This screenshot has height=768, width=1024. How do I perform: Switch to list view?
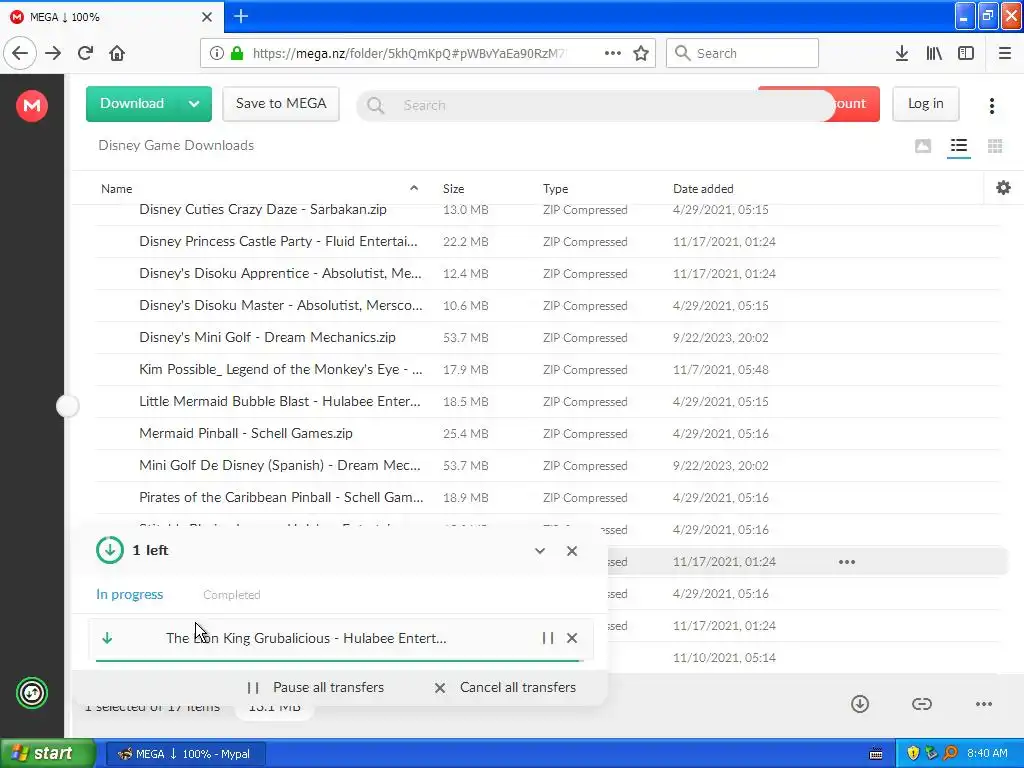pos(959,146)
